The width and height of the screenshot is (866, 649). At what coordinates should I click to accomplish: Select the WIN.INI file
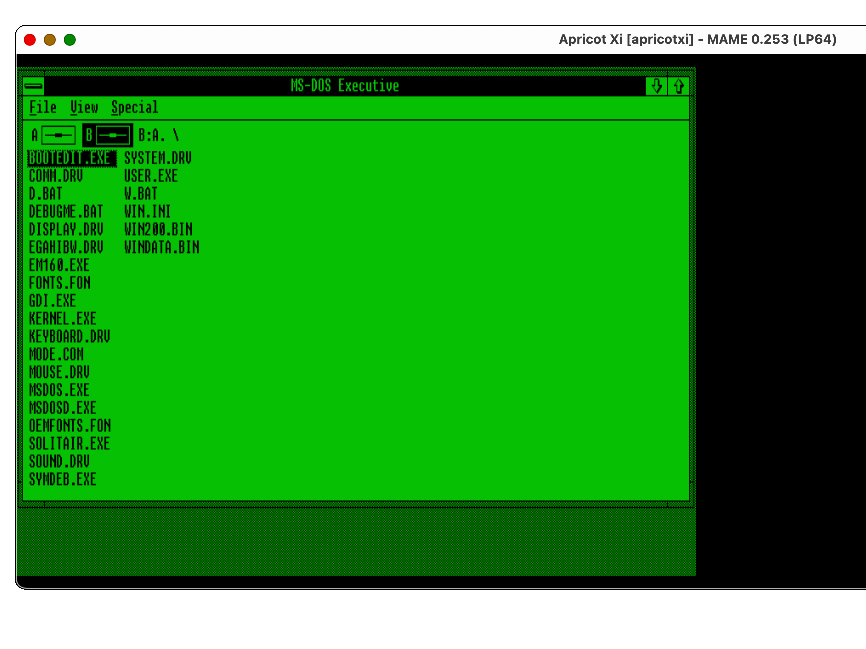[x=148, y=212]
